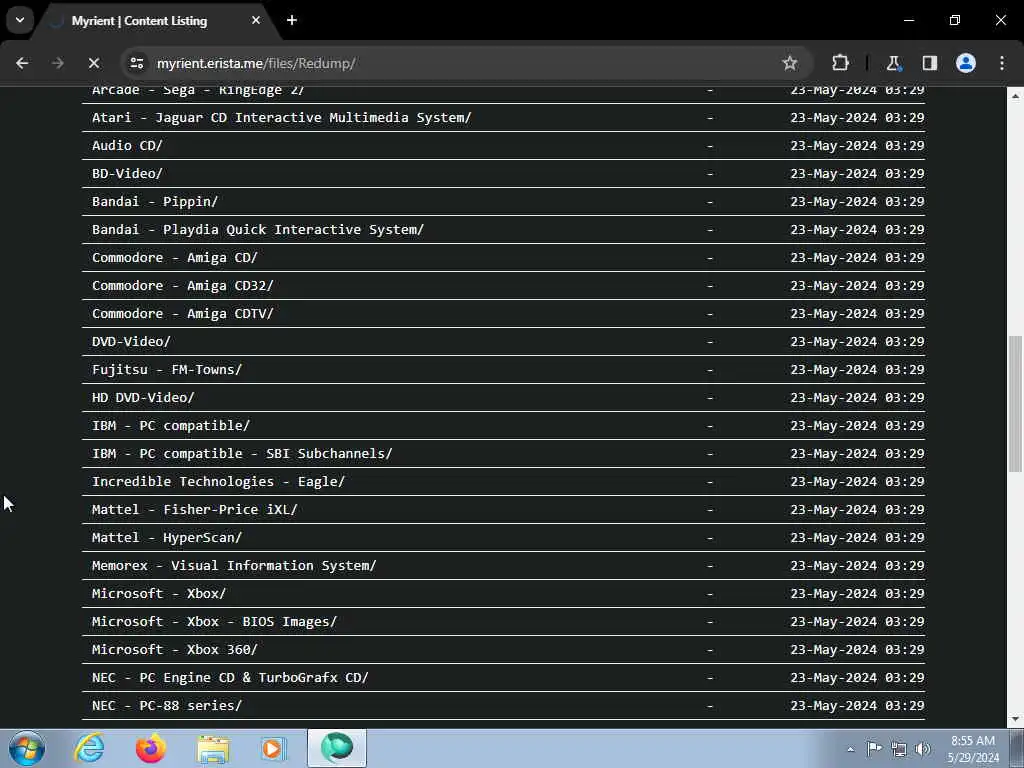Open Atari - Jaguar CD Interactive Multimedia System folder
Viewport: 1024px width, 768px height.
point(281,118)
